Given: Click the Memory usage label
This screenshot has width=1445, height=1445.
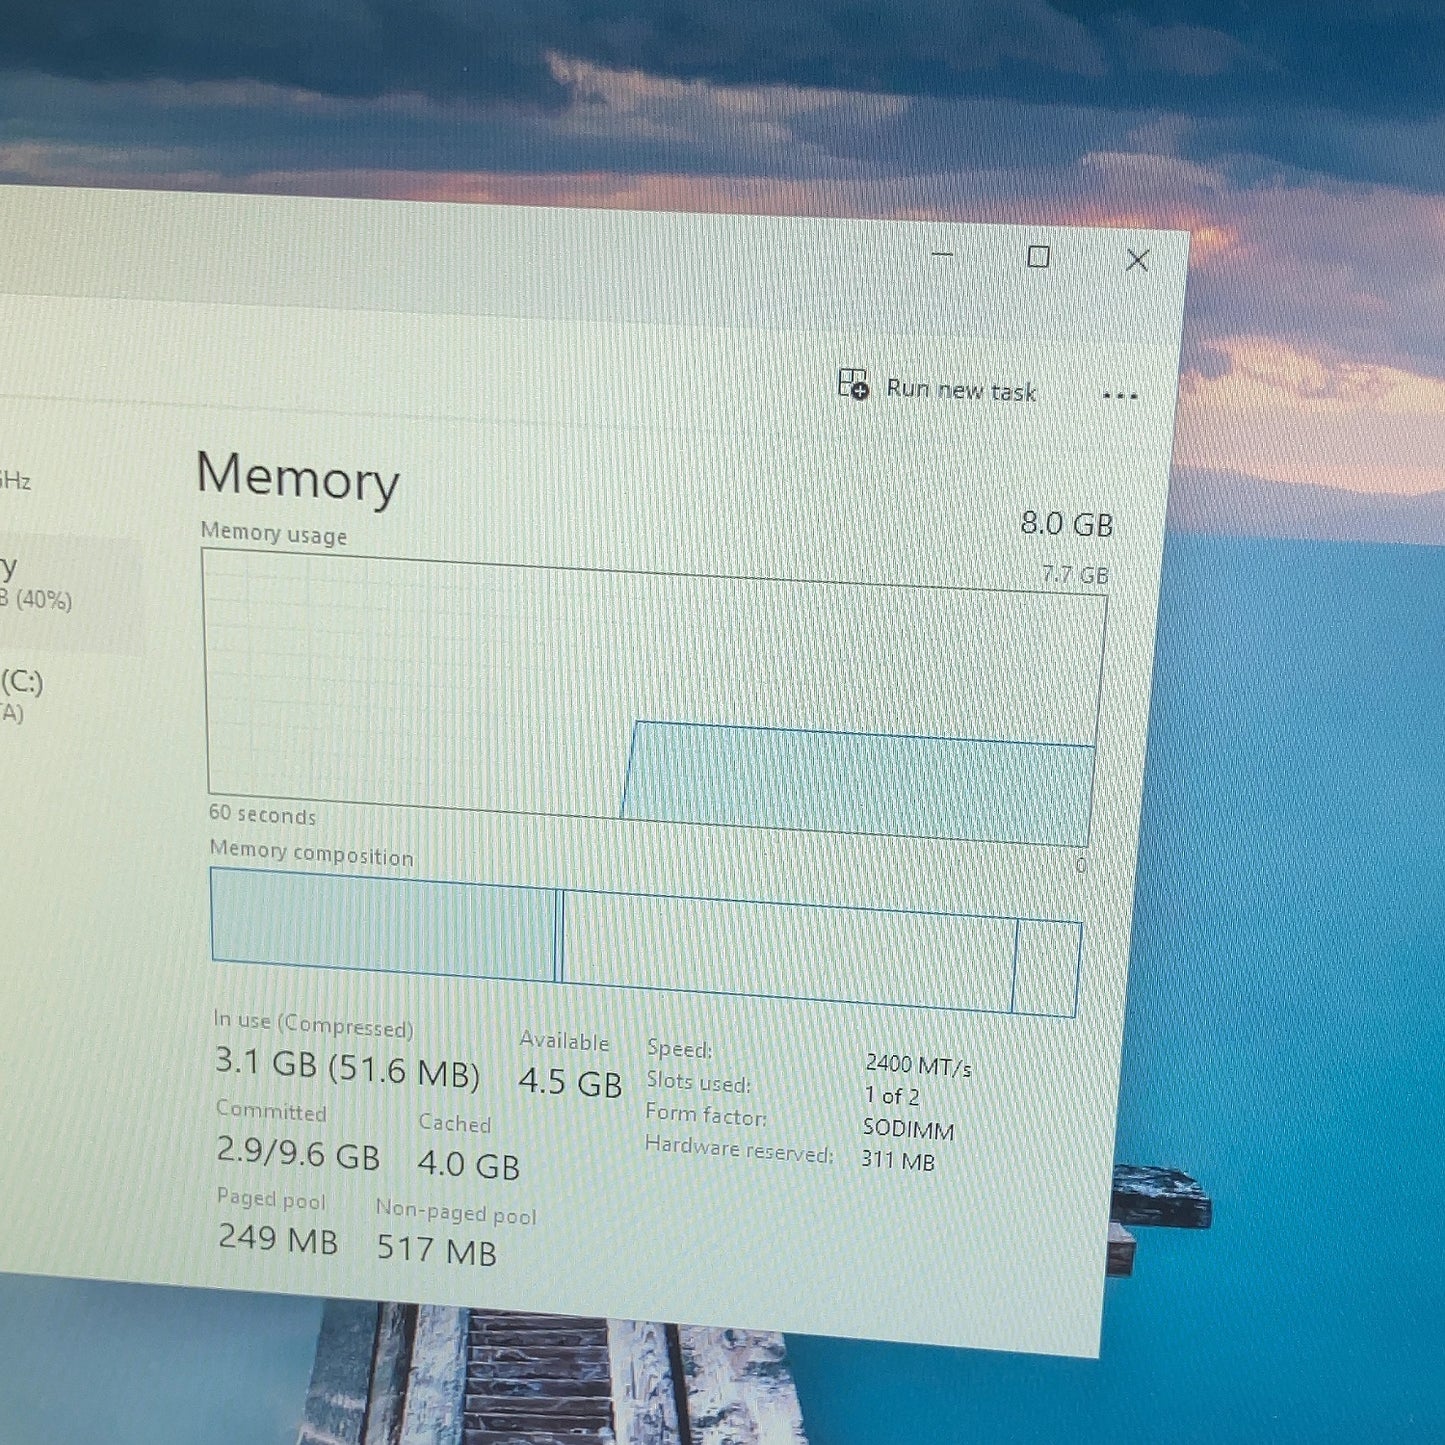Looking at the screenshot, I should pos(274,533).
